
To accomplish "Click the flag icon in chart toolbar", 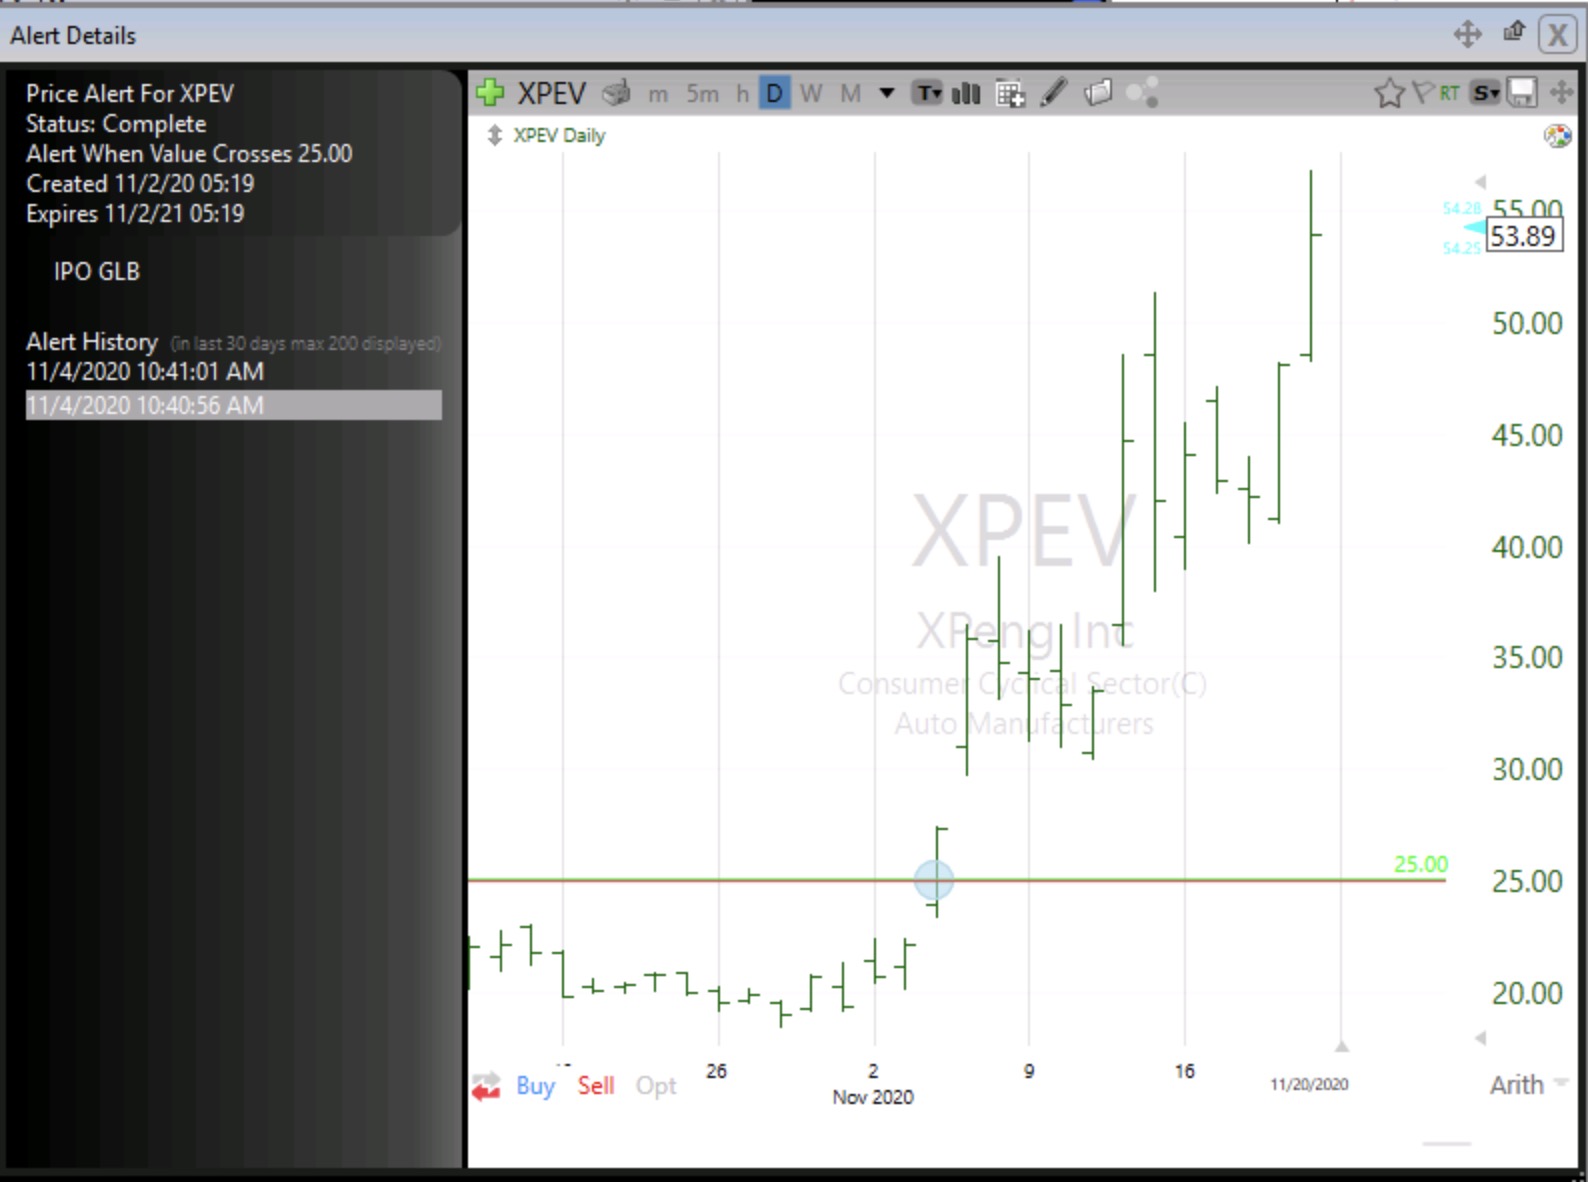I will pos(1422,93).
